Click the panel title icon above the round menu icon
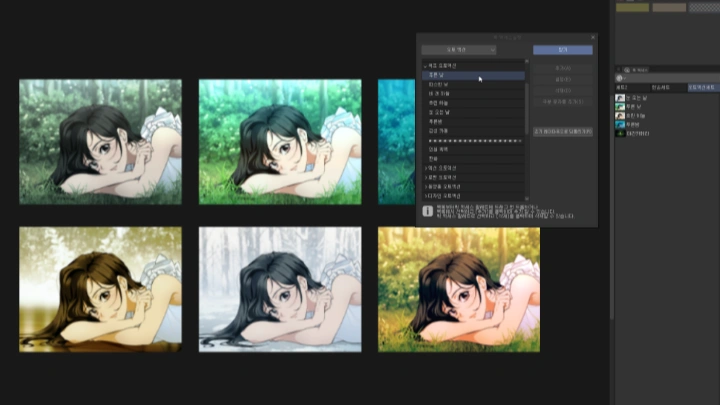The width and height of the screenshot is (720, 405). 627,70
